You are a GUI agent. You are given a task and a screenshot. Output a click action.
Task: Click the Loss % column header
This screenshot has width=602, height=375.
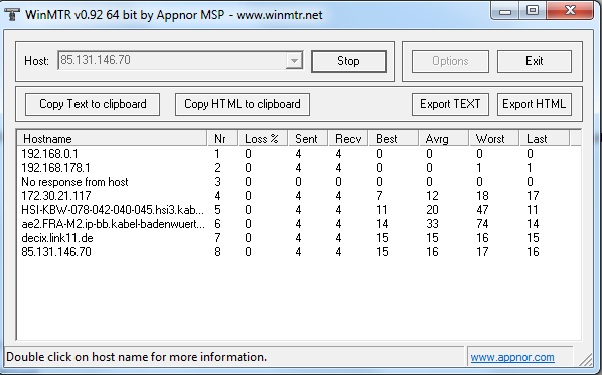(x=263, y=139)
